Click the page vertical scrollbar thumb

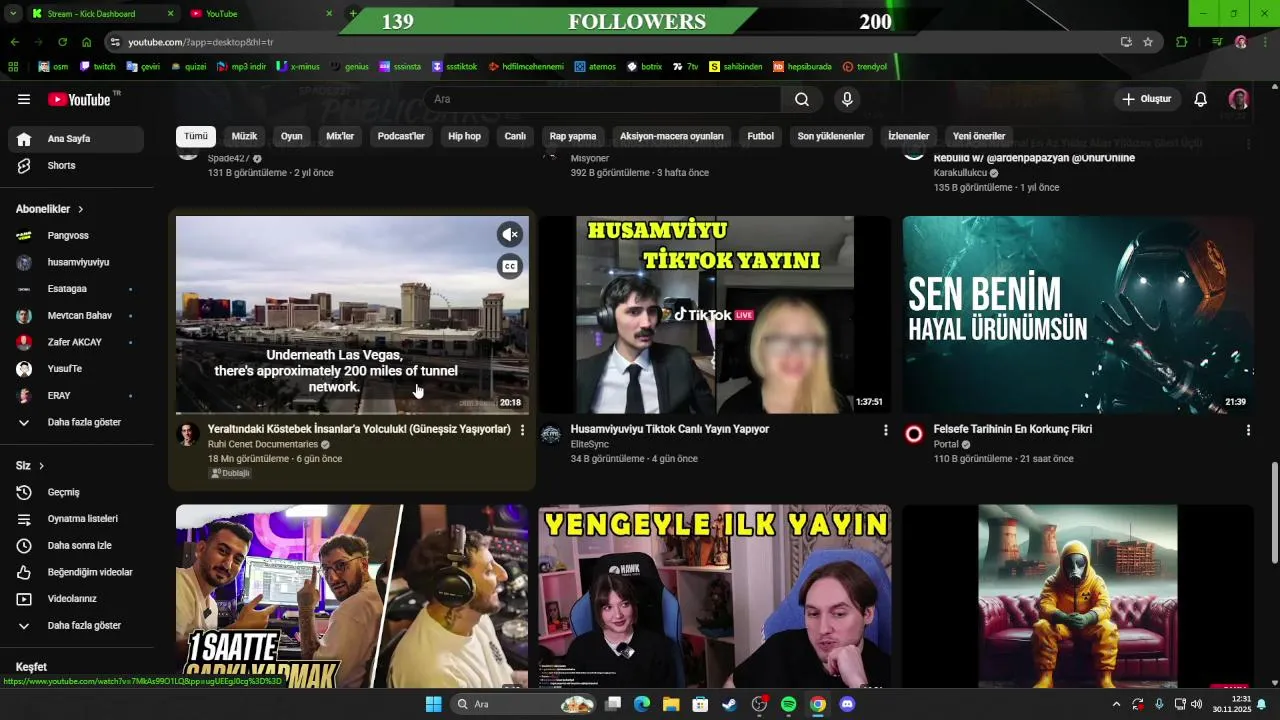point(1274,513)
